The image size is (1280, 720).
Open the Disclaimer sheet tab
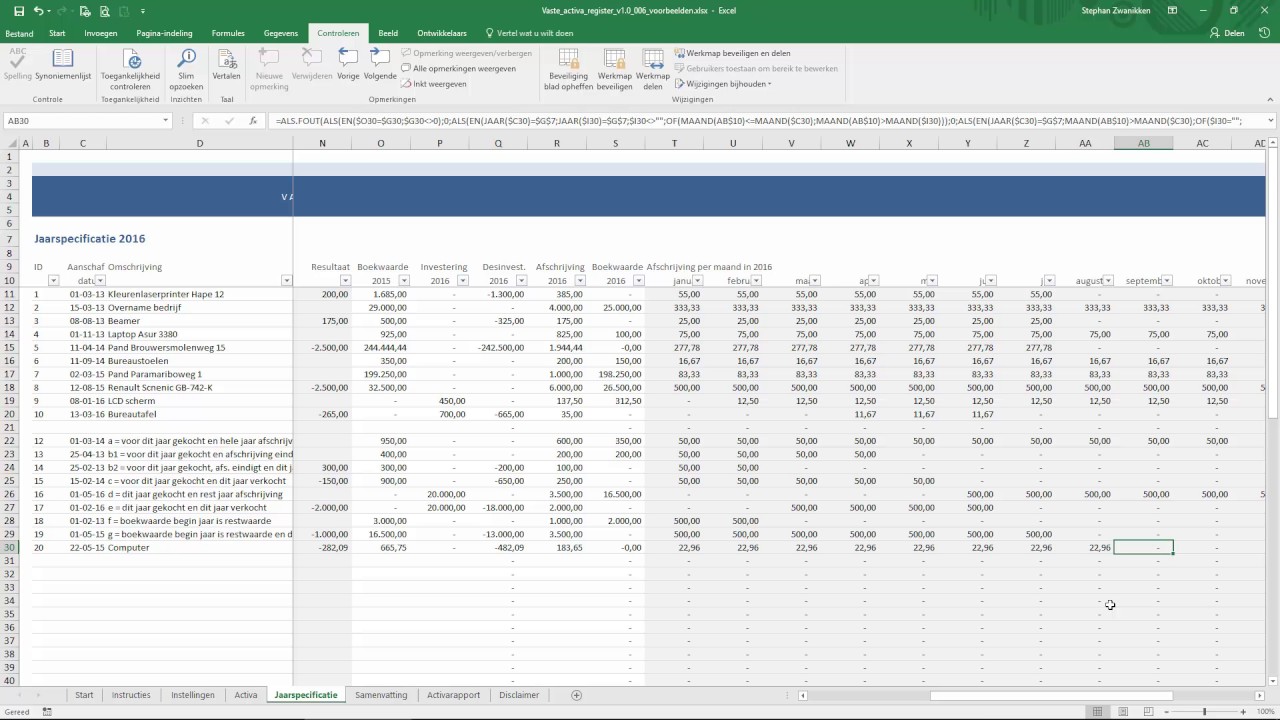click(519, 695)
